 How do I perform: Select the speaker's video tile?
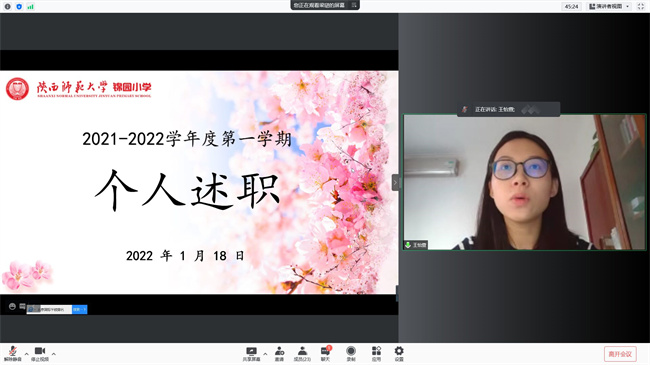click(524, 182)
